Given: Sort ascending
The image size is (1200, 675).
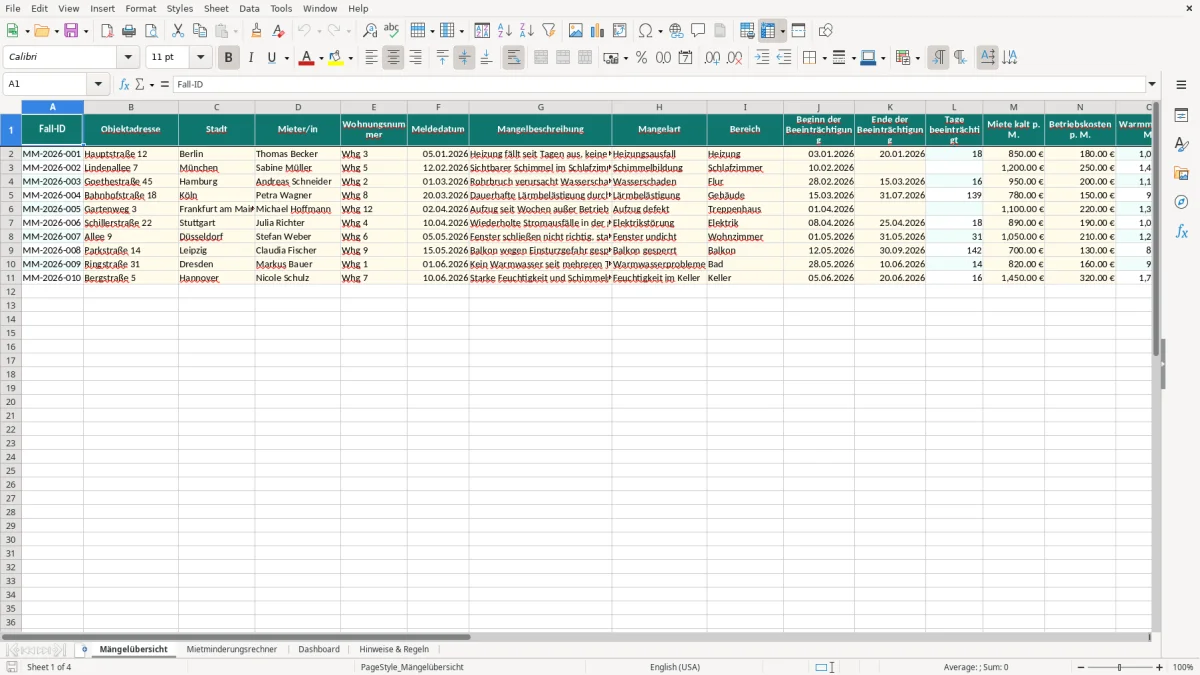Looking at the screenshot, I should click(x=505, y=31).
